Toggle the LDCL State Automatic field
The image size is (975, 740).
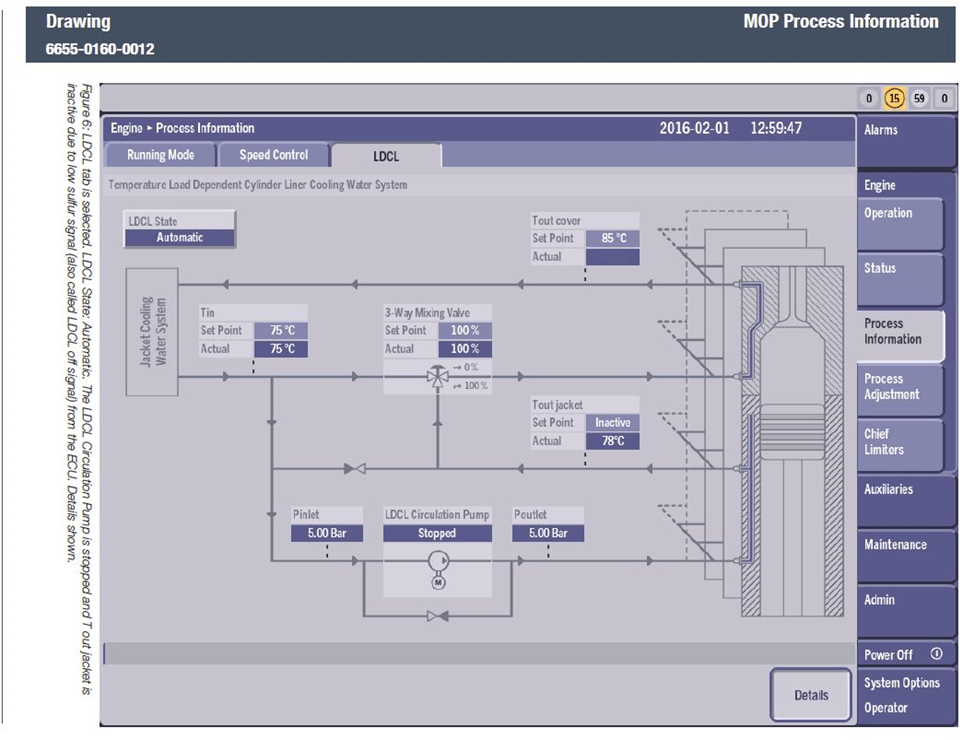180,238
